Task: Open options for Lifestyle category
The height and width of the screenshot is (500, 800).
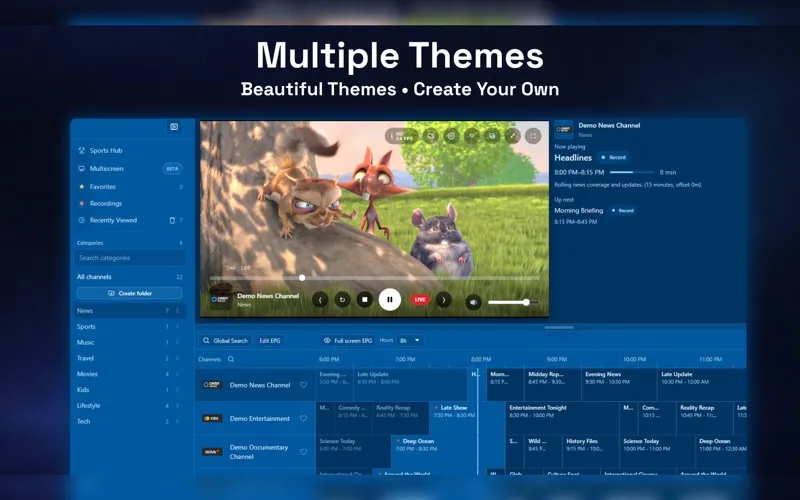Action: pyautogui.click(x=178, y=406)
